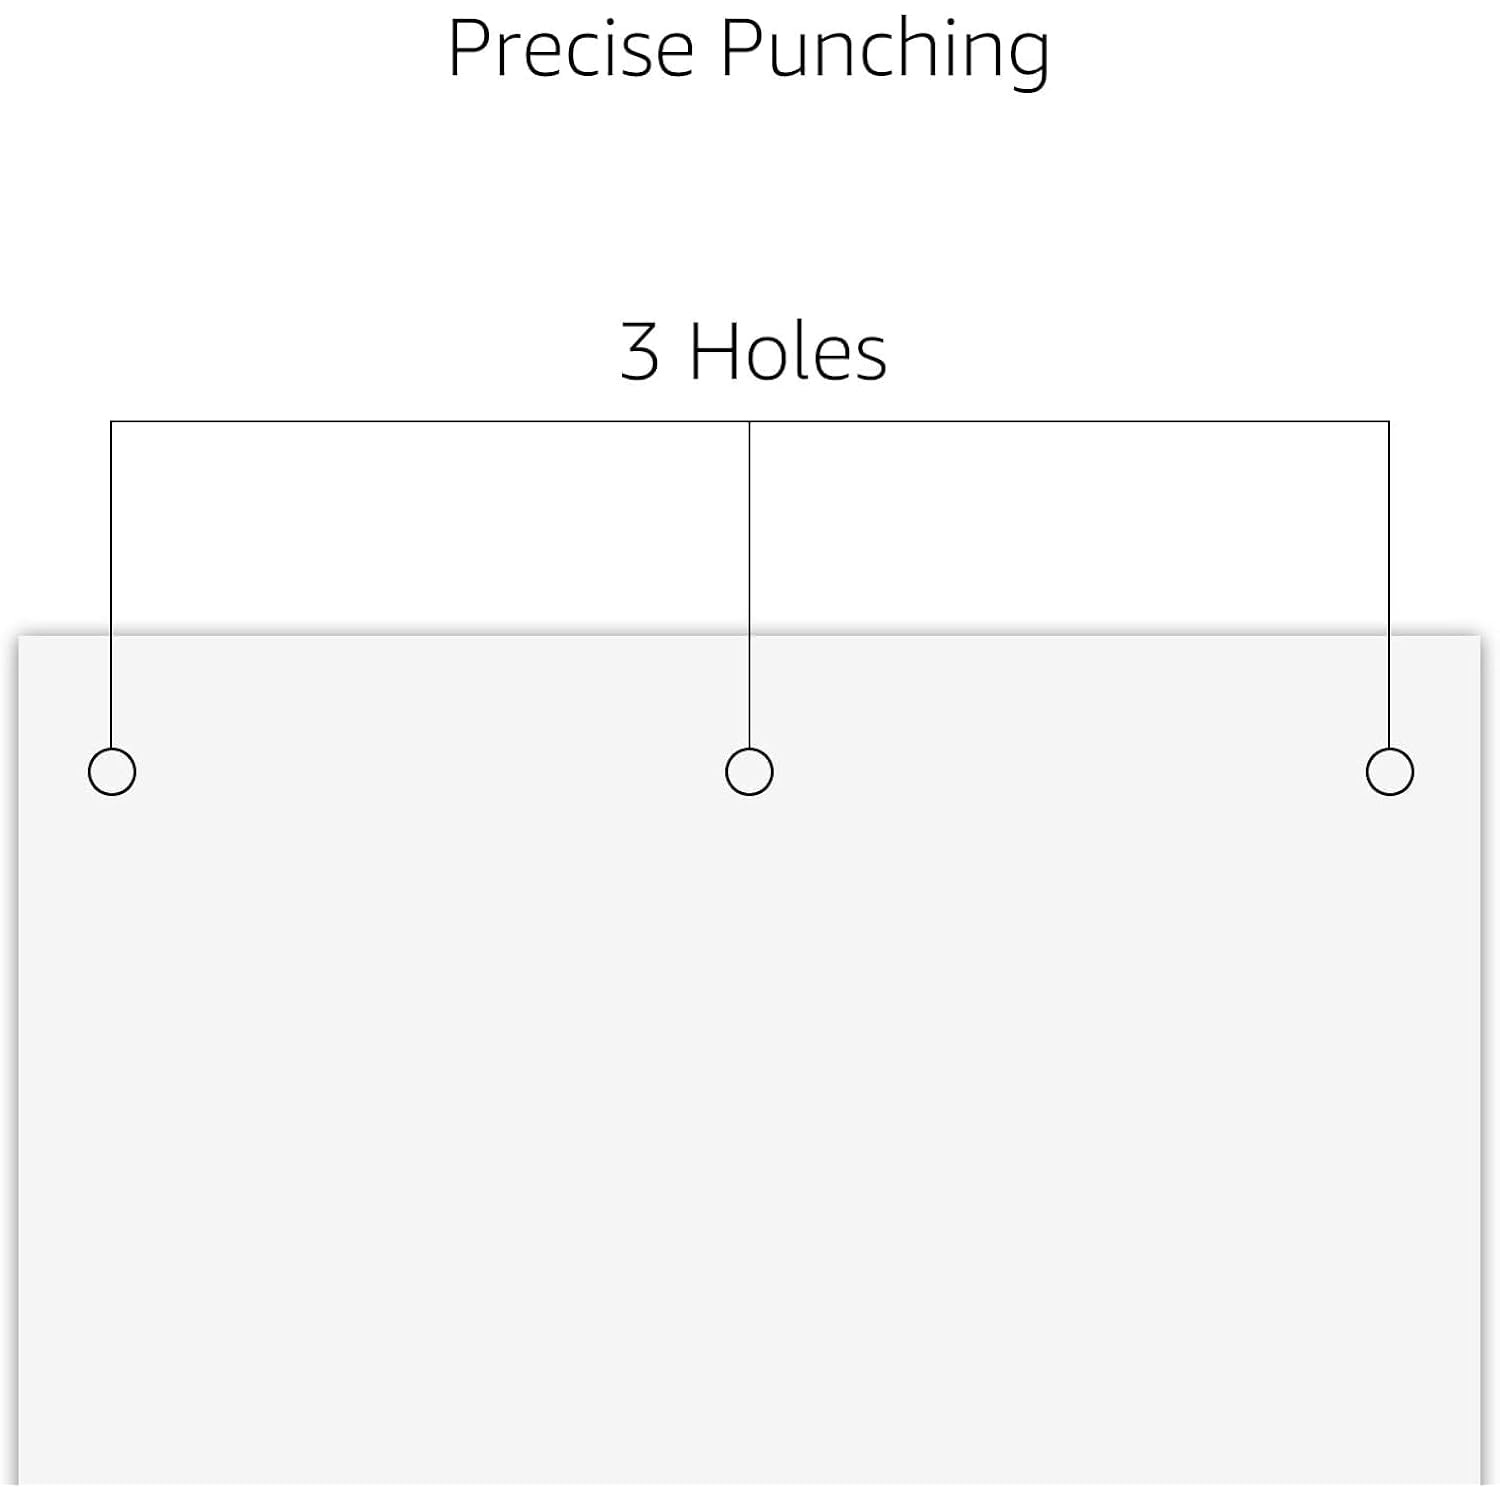This screenshot has height=1500, width=1500.
Task: Click horizontal bracket line right of center
Action: click(x=1069, y=421)
